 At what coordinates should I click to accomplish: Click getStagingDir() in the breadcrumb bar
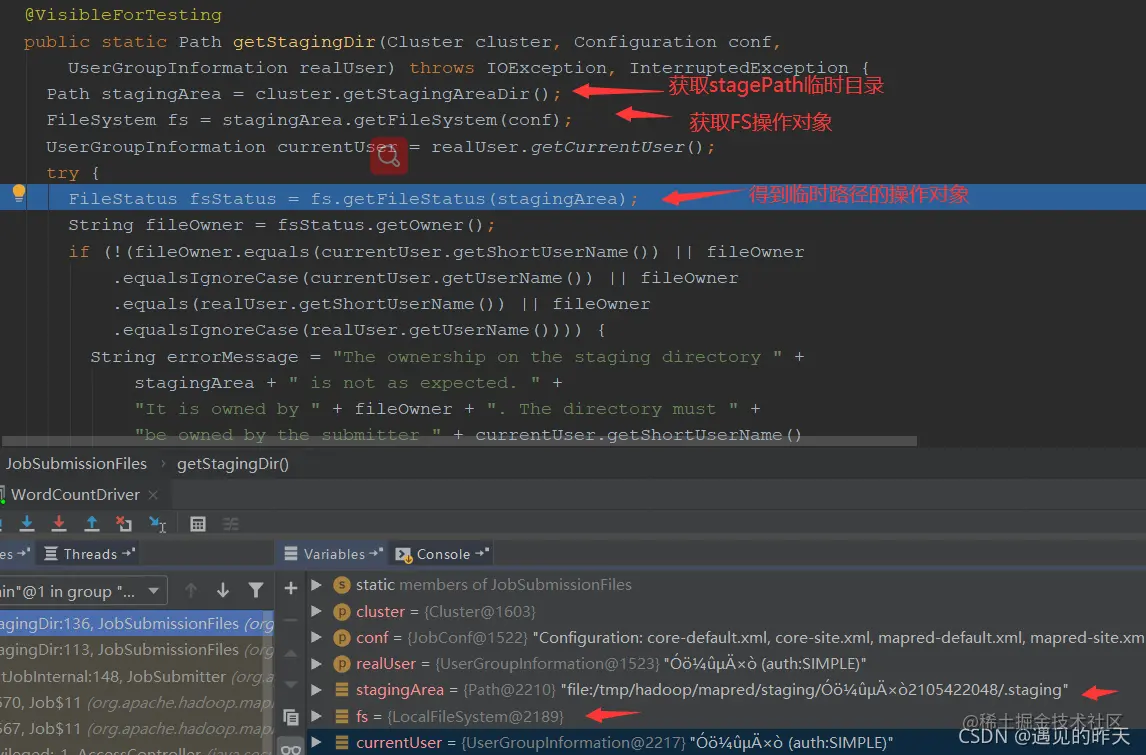coord(232,464)
